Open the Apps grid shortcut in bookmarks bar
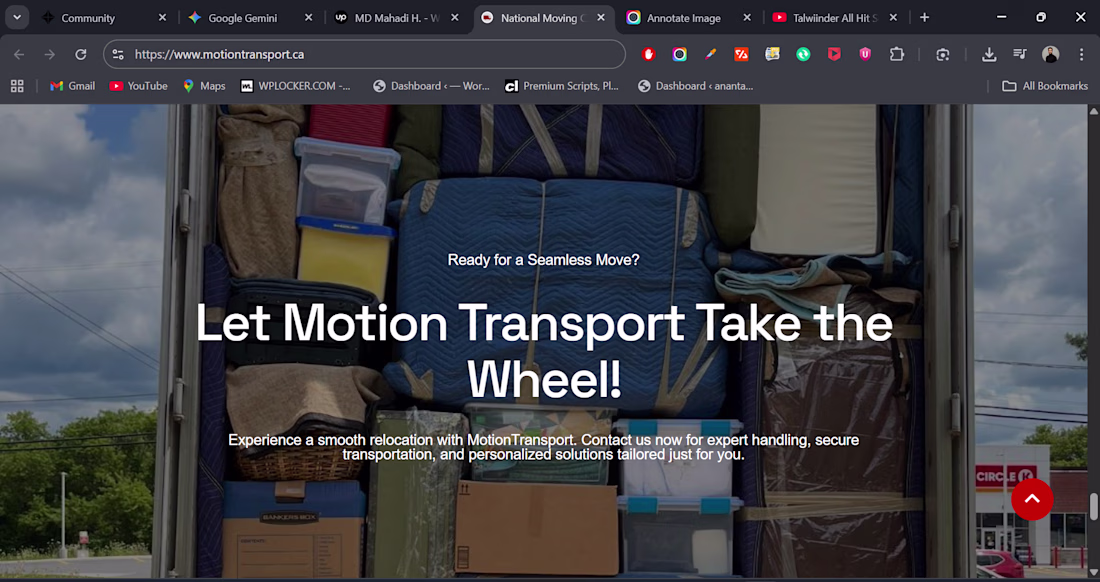This screenshot has width=1100, height=582. 18,86
